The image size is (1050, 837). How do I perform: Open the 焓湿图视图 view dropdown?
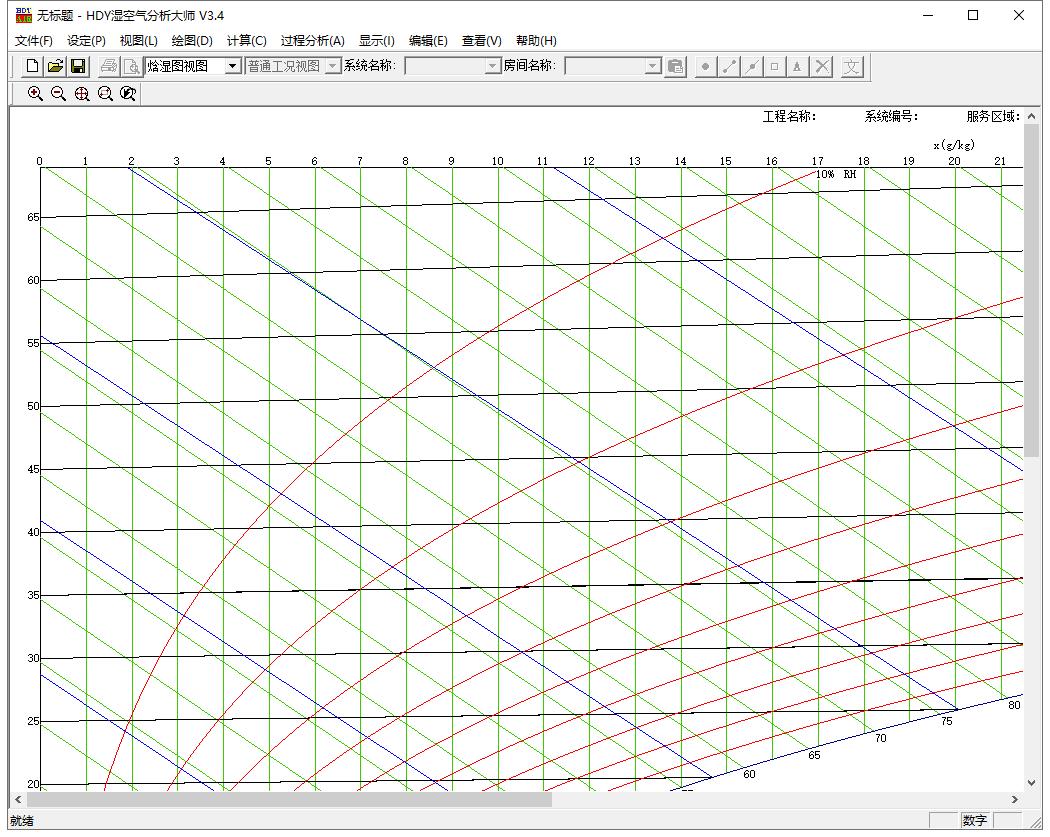click(x=233, y=66)
